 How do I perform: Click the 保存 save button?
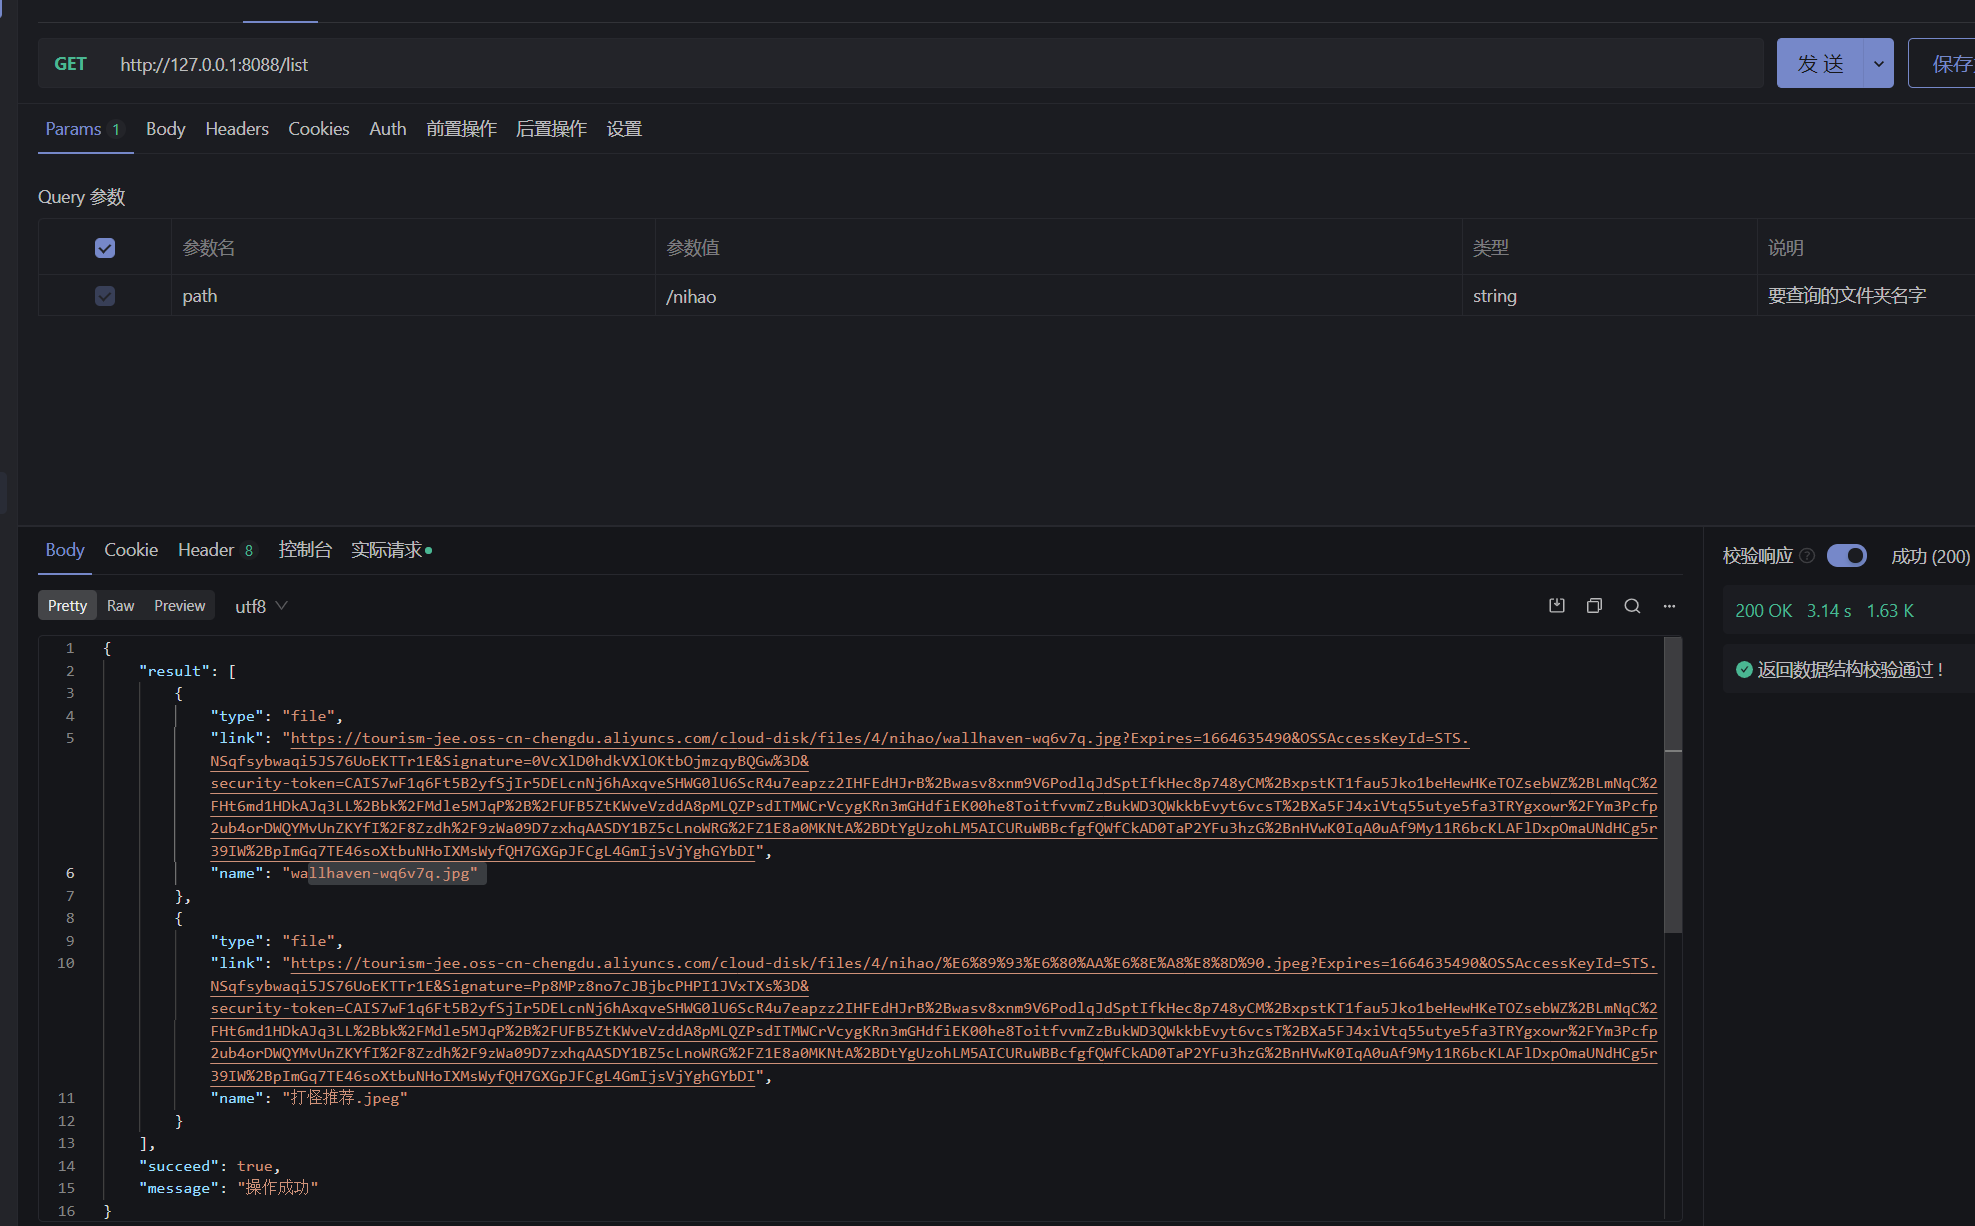pos(1955,62)
